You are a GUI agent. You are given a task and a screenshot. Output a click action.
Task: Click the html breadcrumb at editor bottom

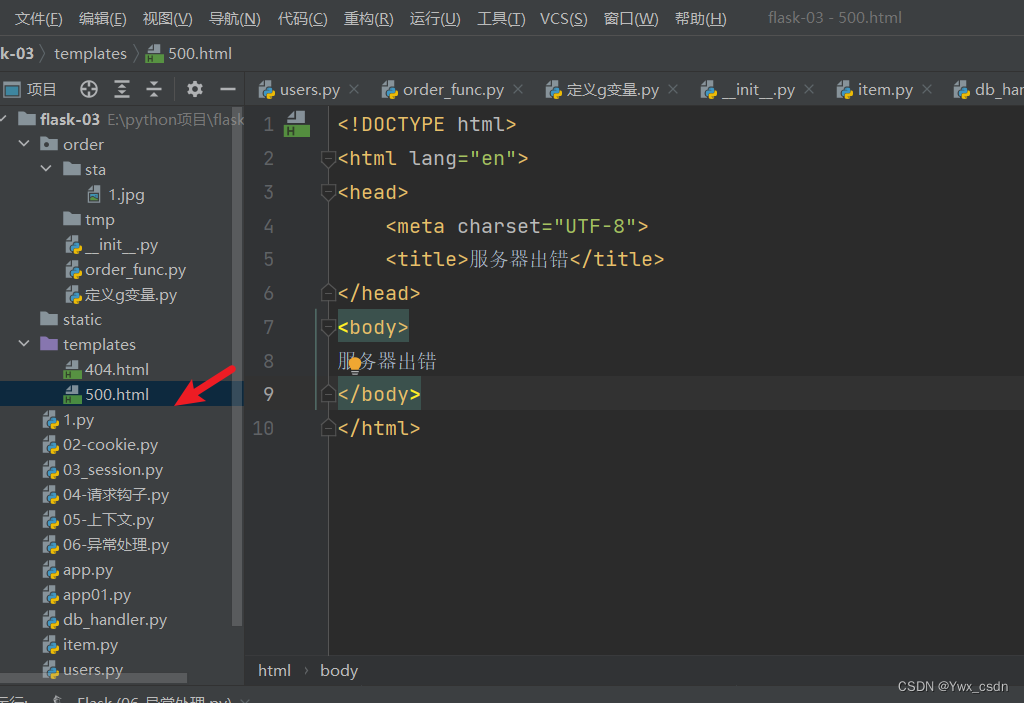click(x=274, y=670)
